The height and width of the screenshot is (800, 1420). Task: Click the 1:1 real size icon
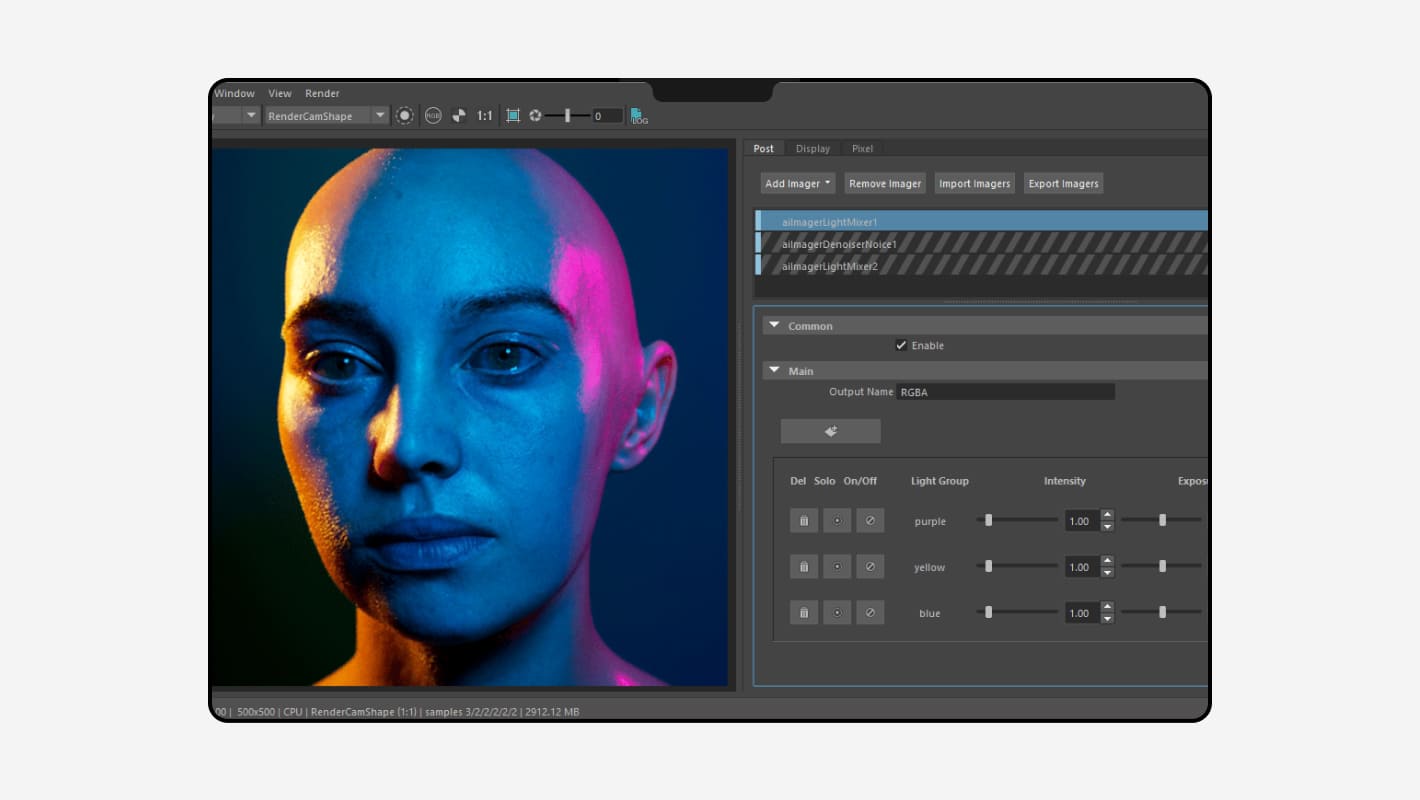484,116
